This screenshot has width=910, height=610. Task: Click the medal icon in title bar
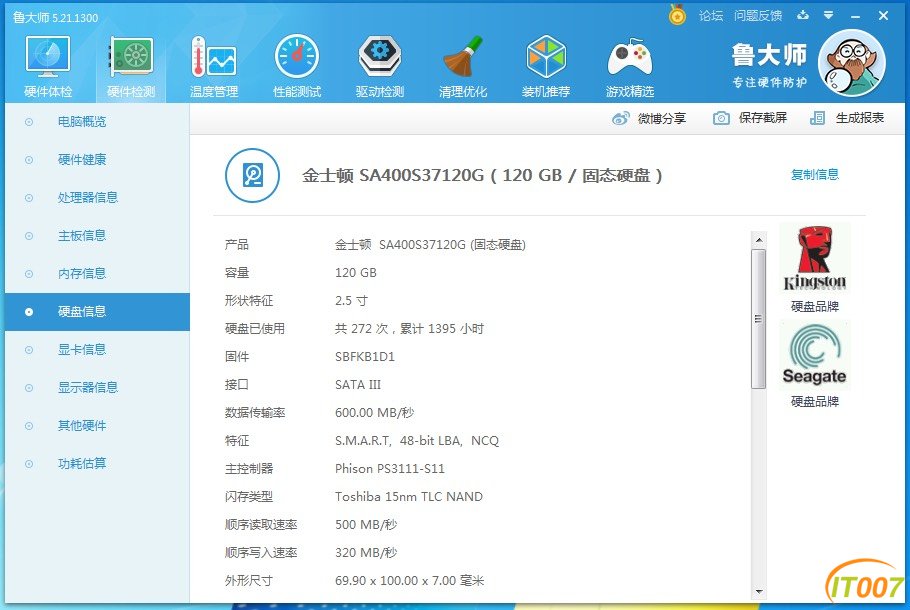click(x=677, y=15)
